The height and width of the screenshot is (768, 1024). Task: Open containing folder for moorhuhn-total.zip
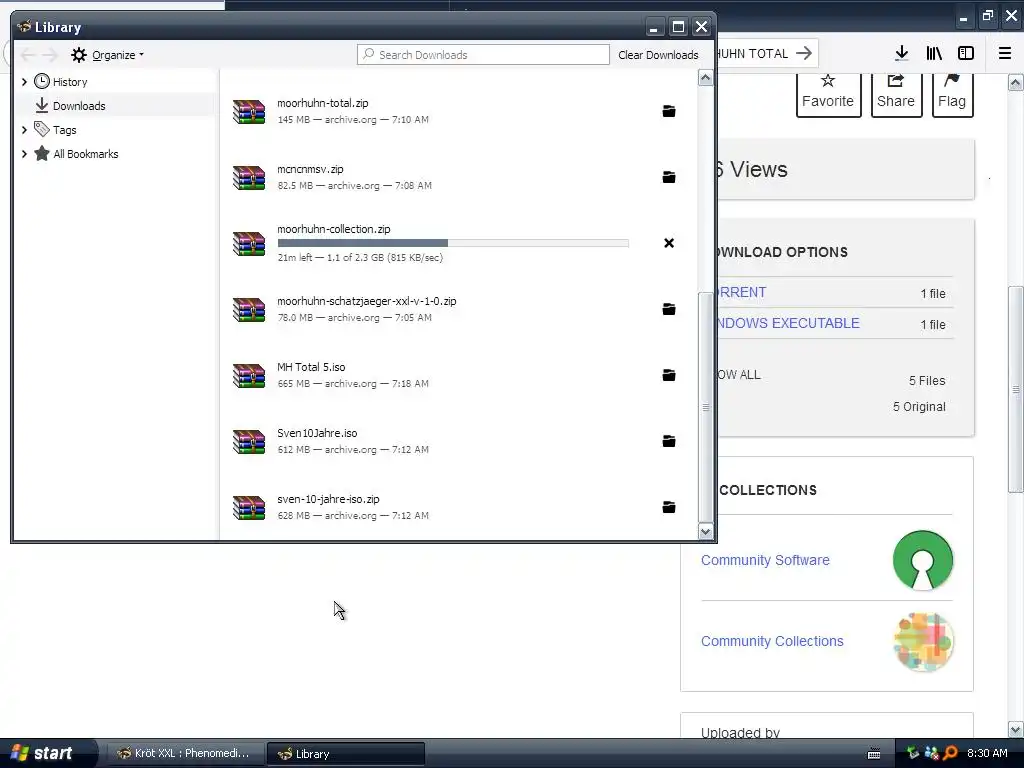pyautogui.click(x=669, y=111)
